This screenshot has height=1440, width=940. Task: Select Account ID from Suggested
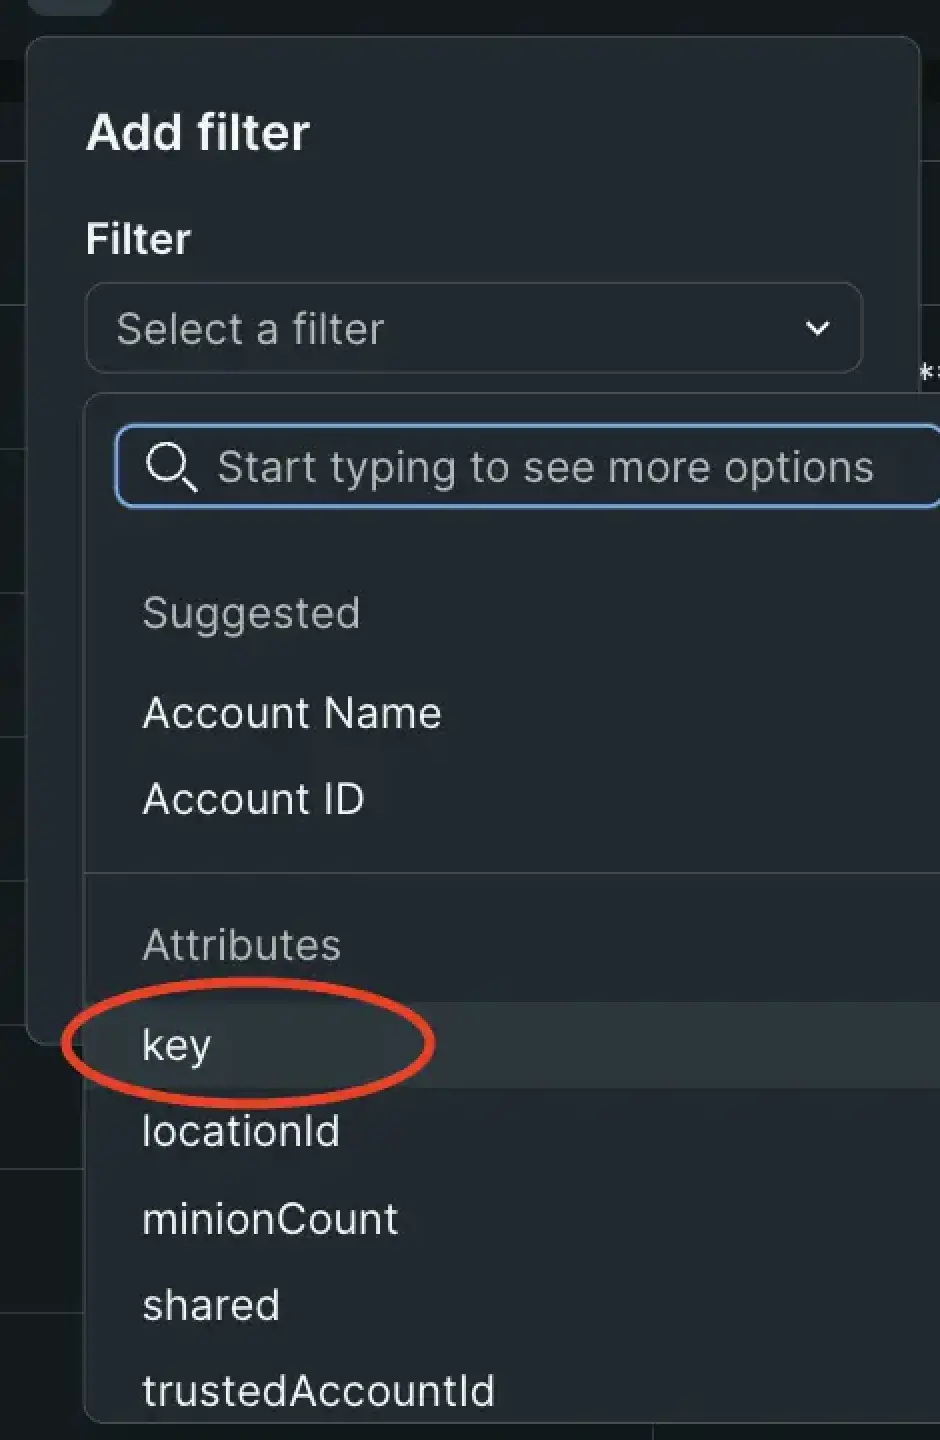point(254,798)
